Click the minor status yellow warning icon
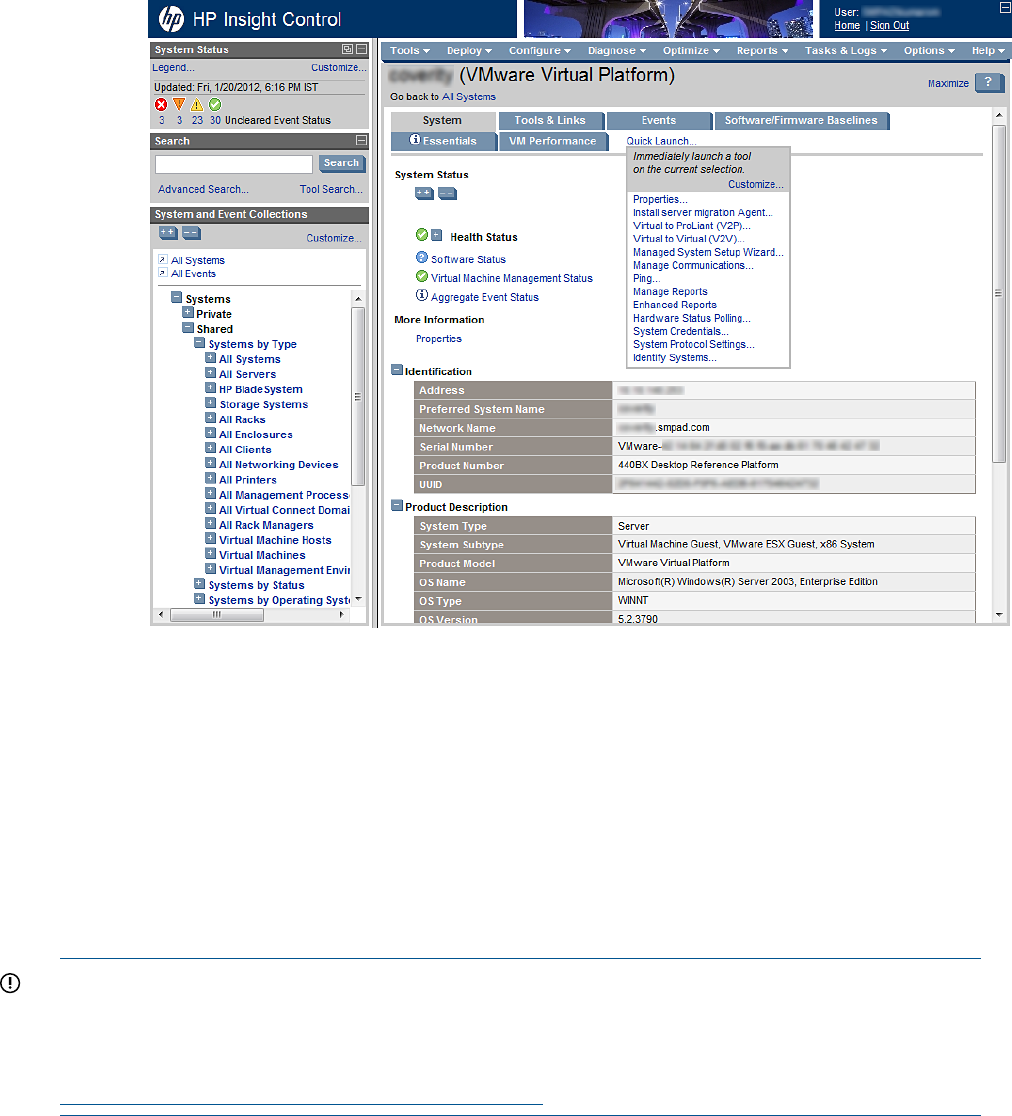1012x1116 pixels. (197, 105)
